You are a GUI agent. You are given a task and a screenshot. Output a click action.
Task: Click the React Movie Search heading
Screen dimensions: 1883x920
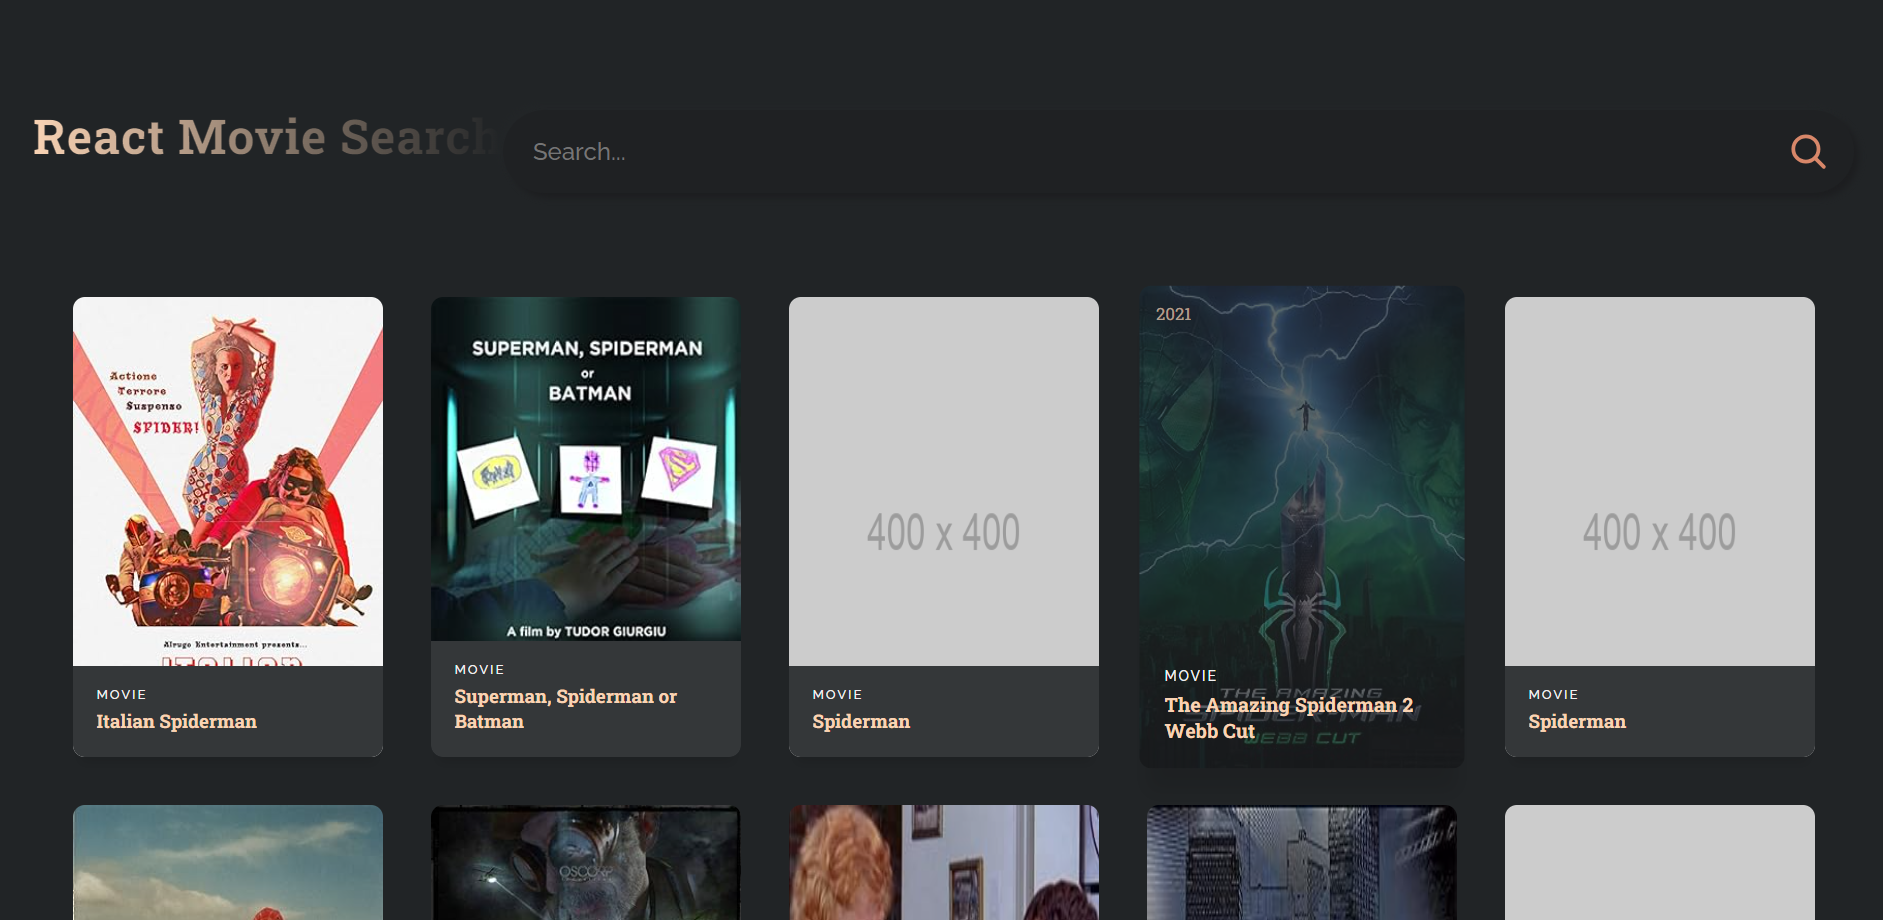point(263,137)
